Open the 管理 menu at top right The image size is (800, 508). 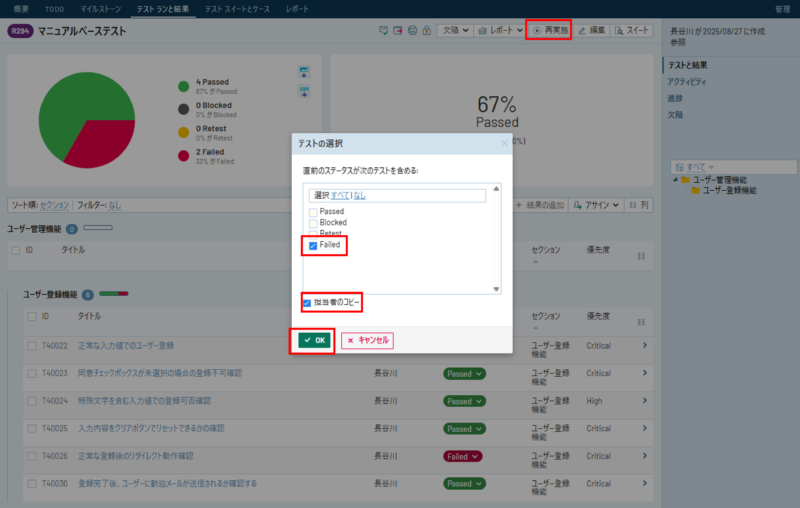[x=782, y=9]
